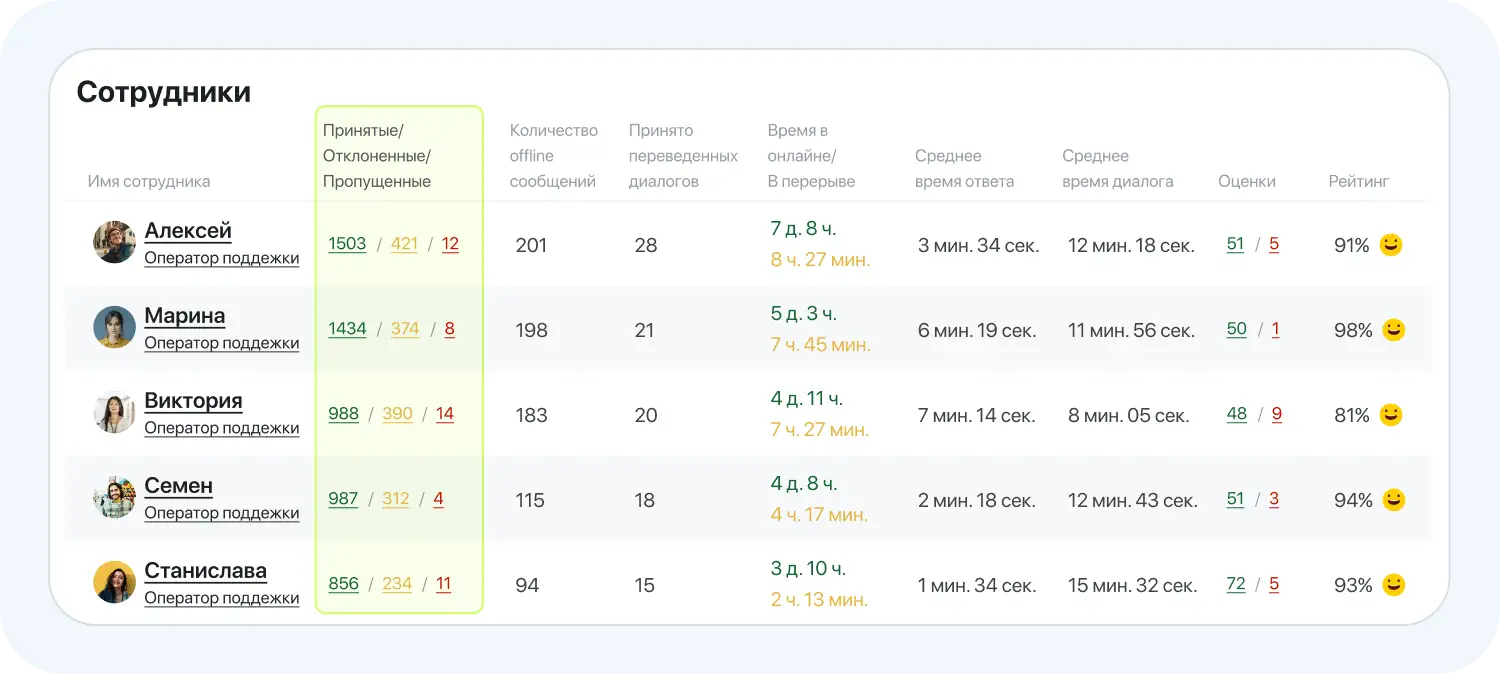Viewport: 1500px width, 674px height.
Task: Open Алексей's declined dialogs count 421
Action: click(404, 244)
